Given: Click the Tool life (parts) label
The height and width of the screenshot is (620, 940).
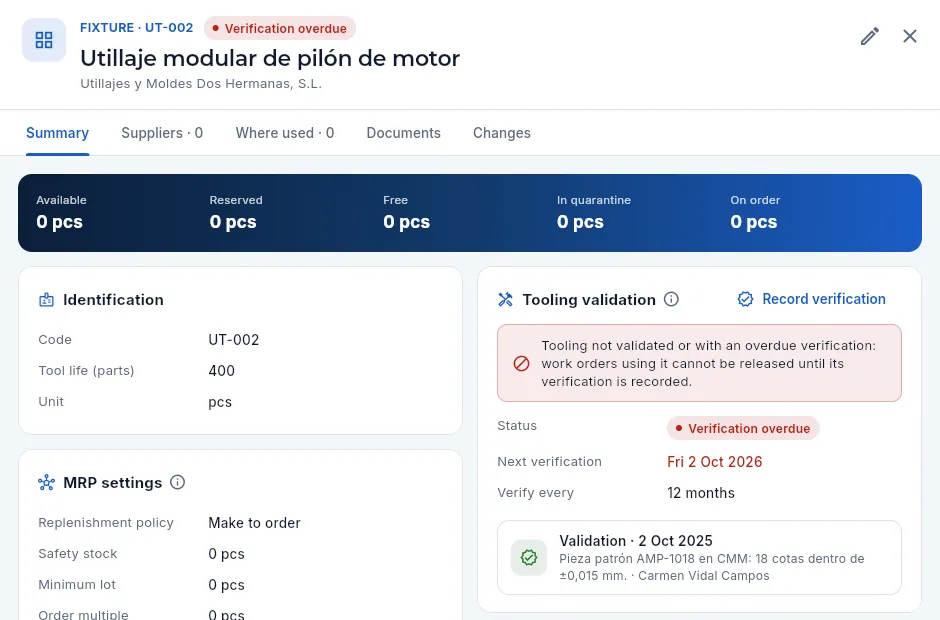Looking at the screenshot, I should point(86,371).
